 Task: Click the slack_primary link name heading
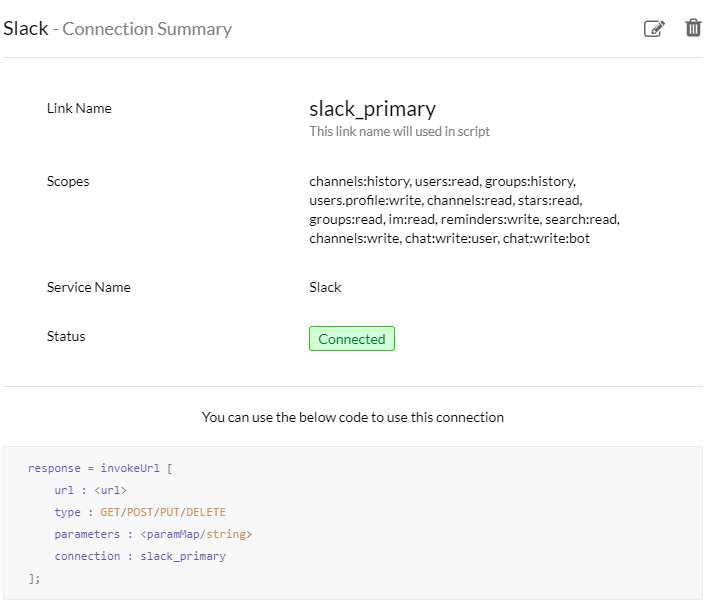[x=373, y=109]
